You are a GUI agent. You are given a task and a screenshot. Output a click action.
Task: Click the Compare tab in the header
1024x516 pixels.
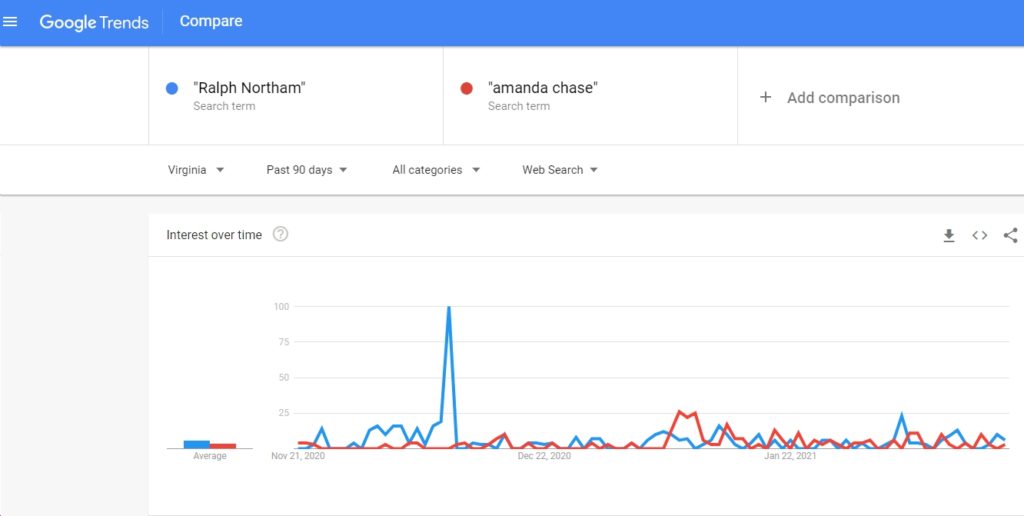211,21
